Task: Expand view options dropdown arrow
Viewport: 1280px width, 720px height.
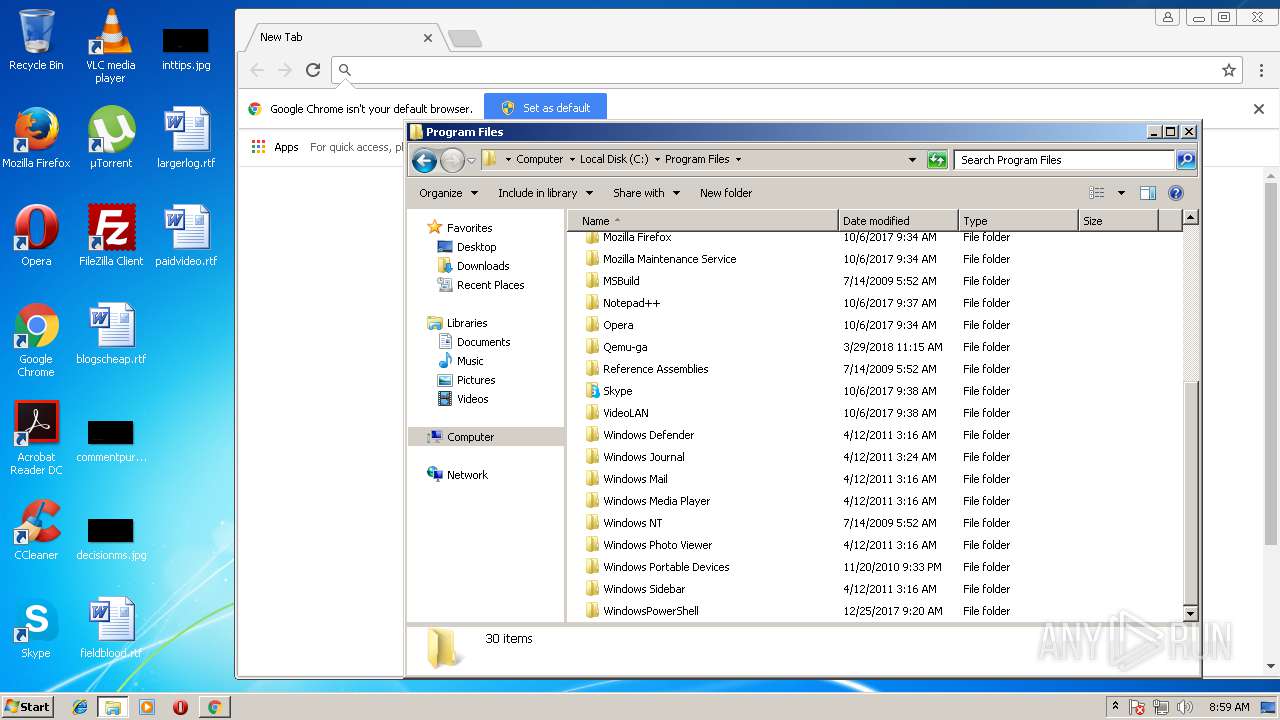Action: click(1121, 193)
